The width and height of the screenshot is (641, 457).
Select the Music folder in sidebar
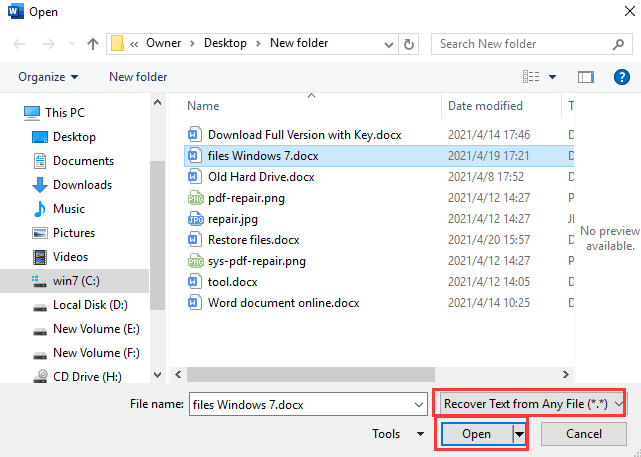68,209
